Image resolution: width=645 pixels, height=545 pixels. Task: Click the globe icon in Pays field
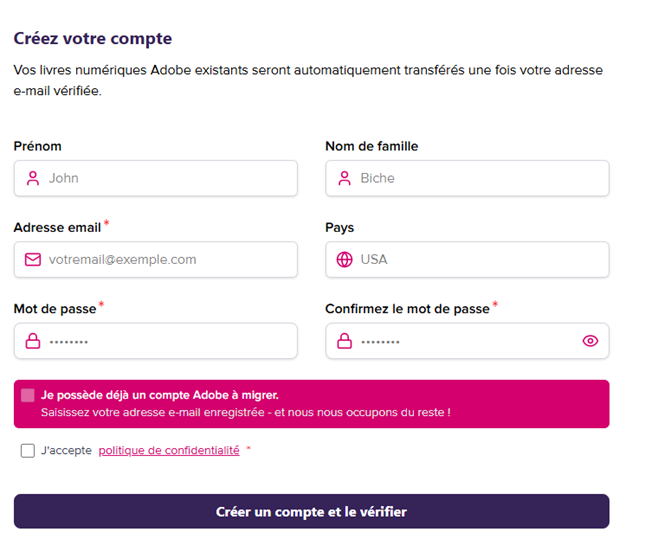coord(345,260)
